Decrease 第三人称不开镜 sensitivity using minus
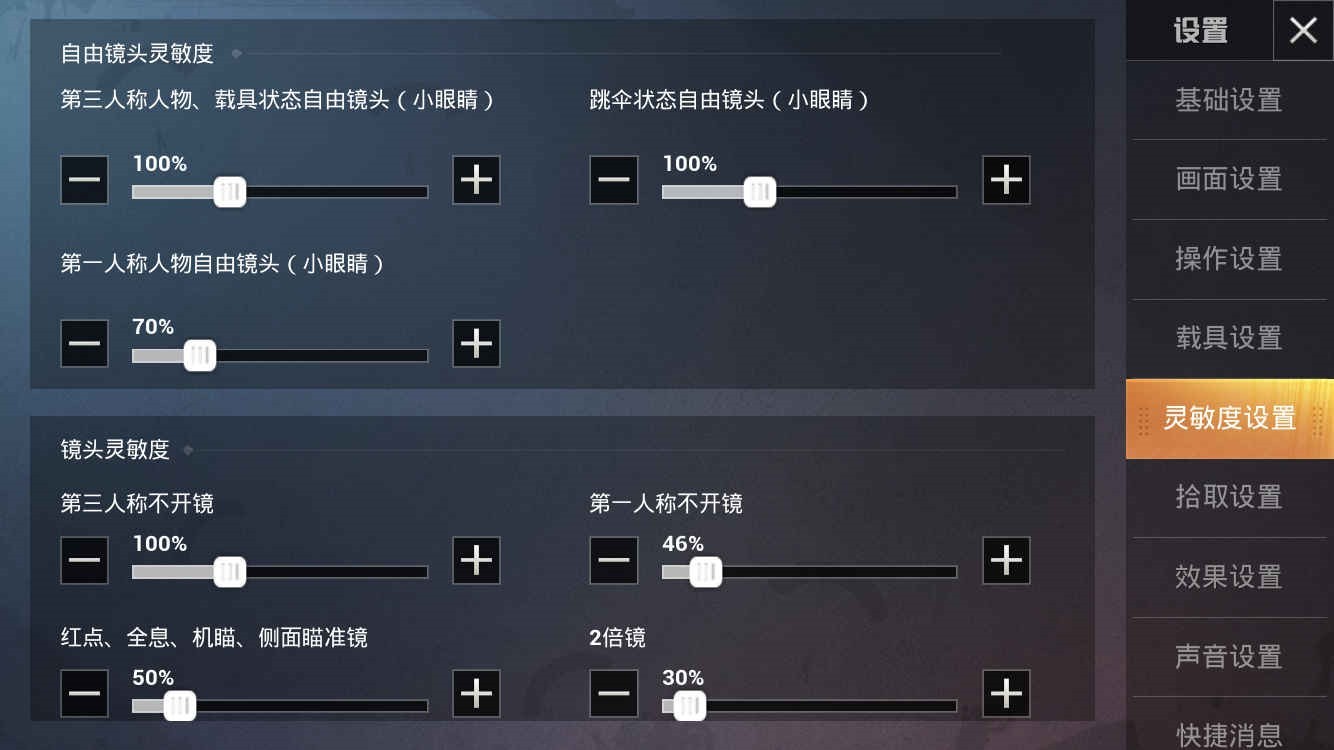Image resolution: width=1334 pixels, height=750 pixels. 85,561
